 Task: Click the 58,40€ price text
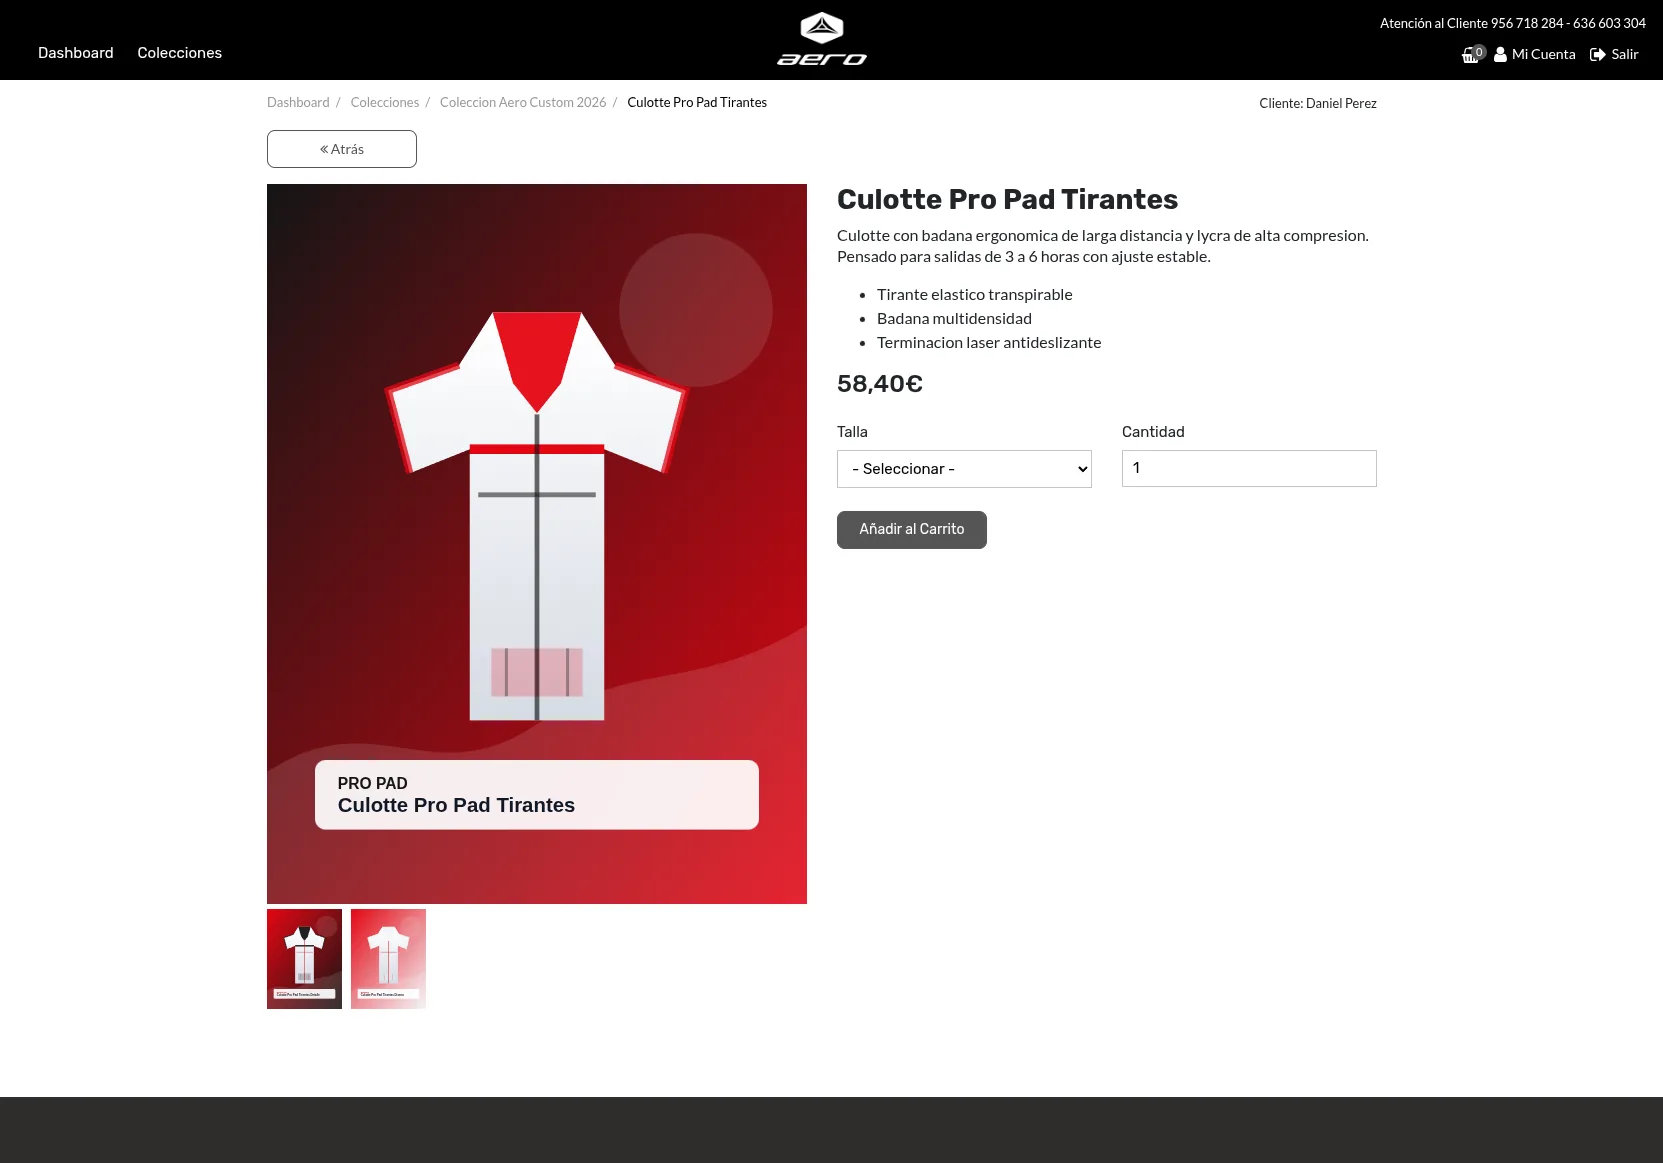pos(880,384)
